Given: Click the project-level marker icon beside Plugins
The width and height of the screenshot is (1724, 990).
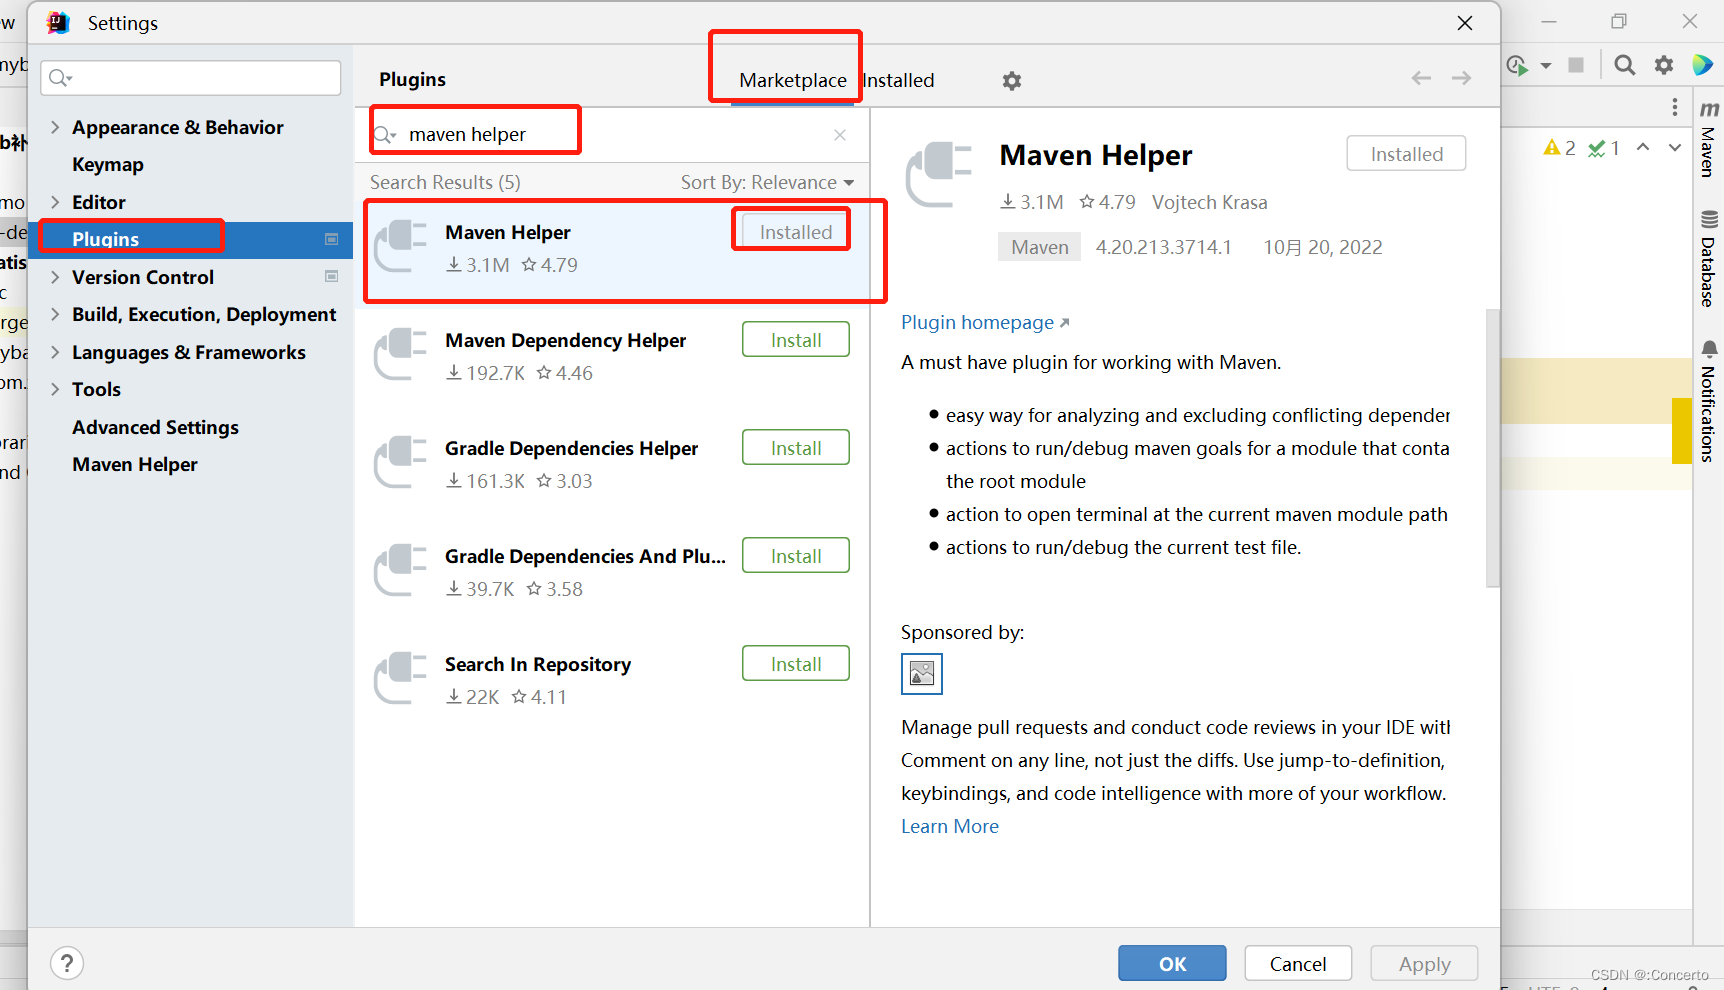Looking at the screenshot, I should click(332, 239).
